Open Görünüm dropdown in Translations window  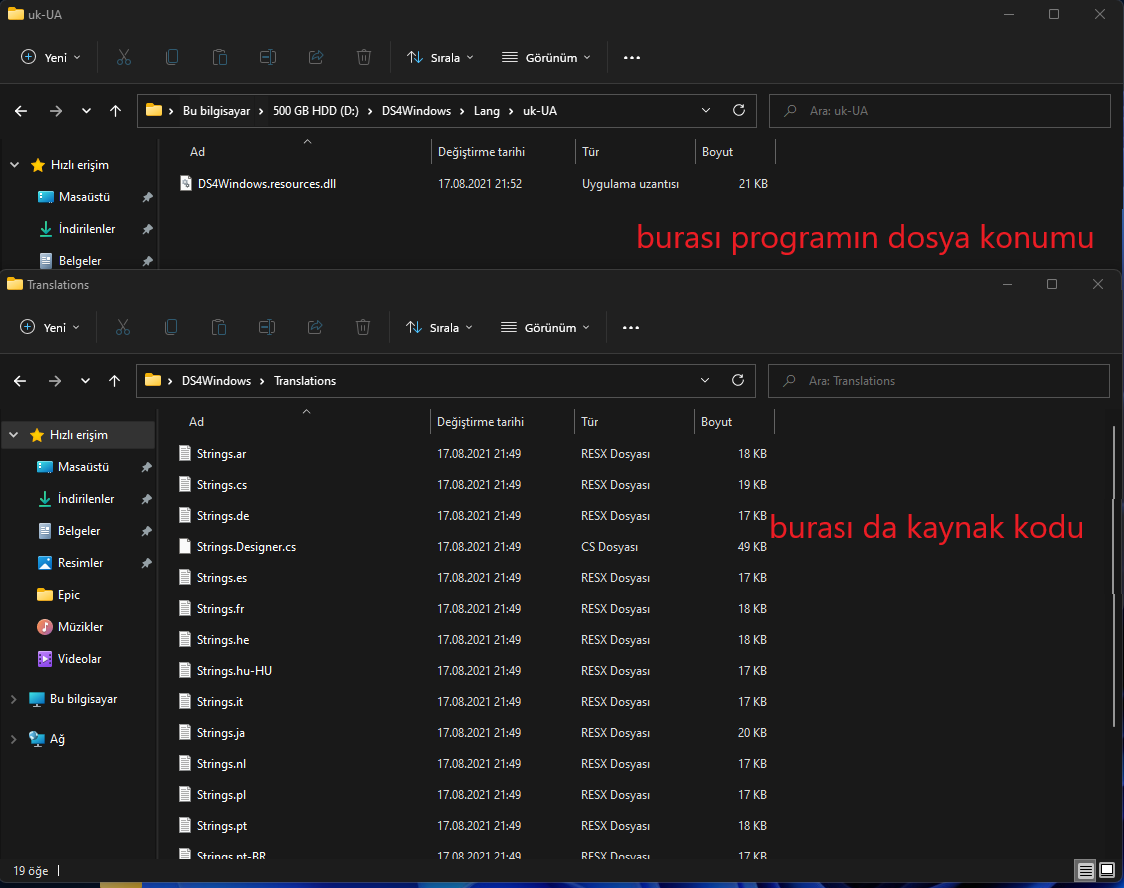click(x=546, y=328)
